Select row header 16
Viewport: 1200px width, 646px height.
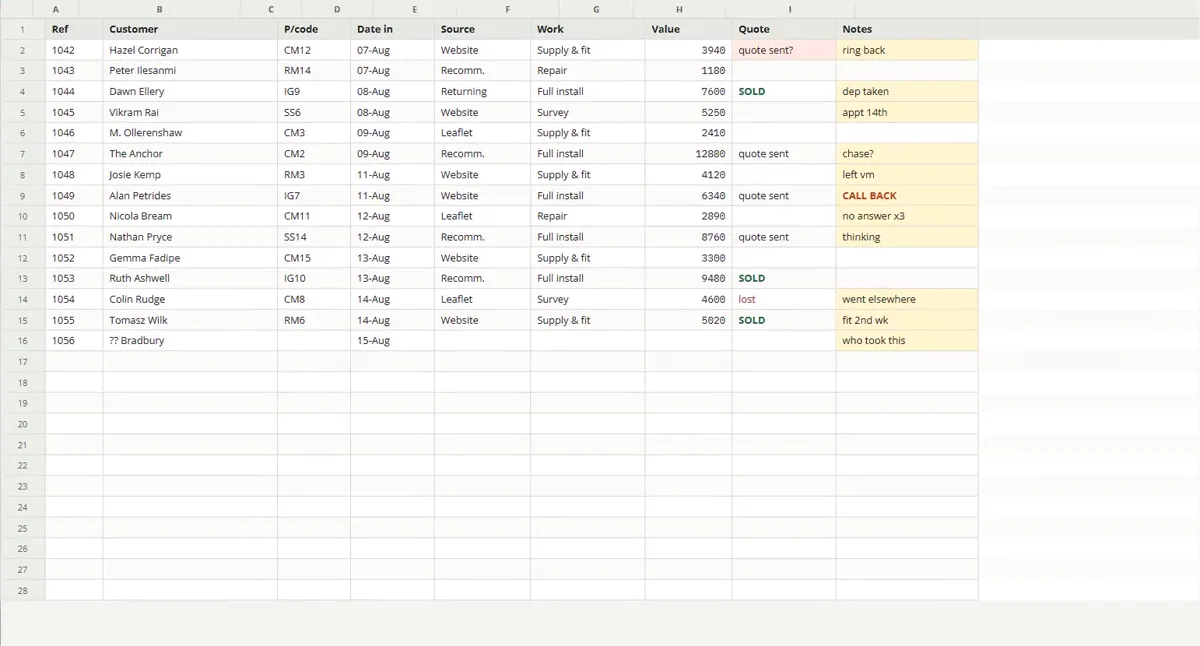coord(22,341)
